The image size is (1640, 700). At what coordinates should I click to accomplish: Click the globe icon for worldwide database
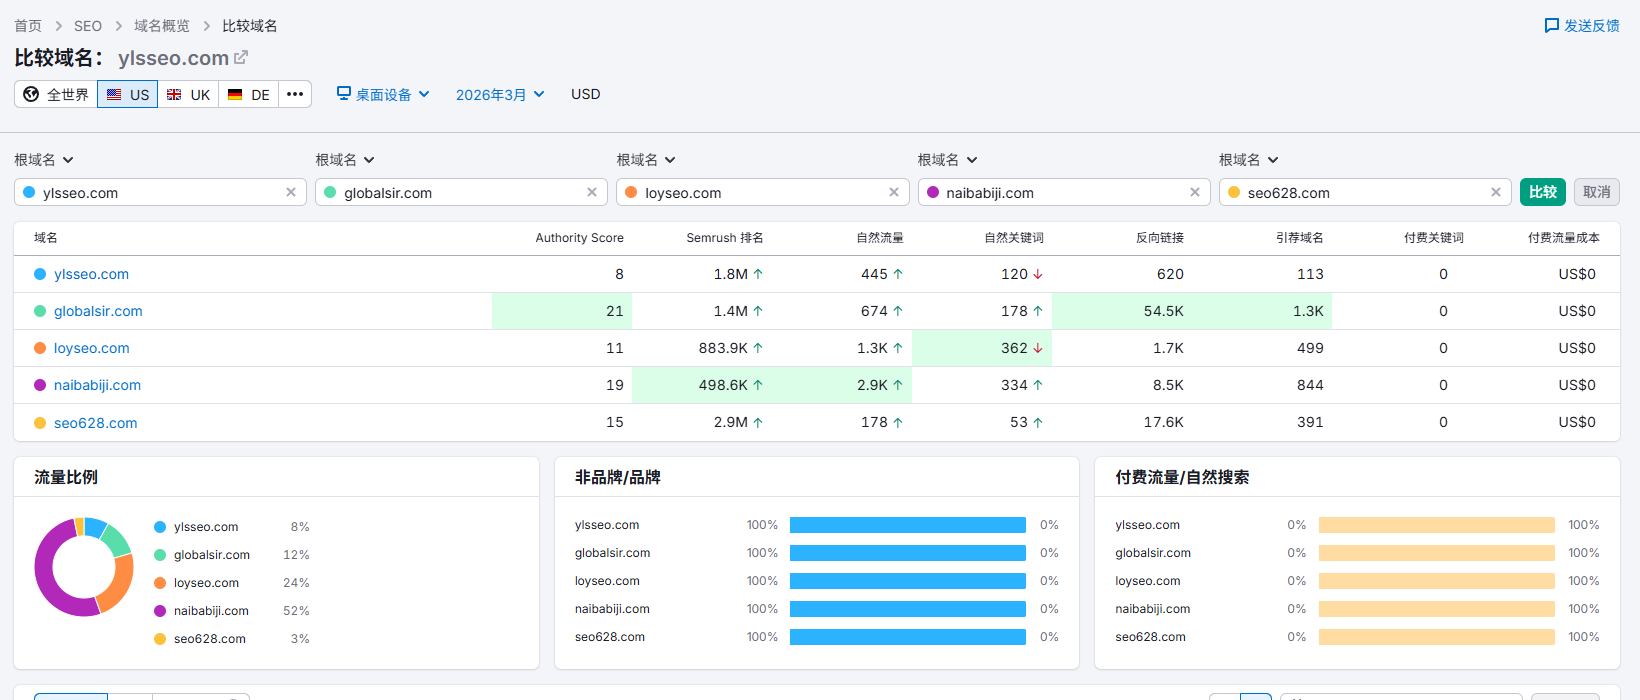[31, 94]
